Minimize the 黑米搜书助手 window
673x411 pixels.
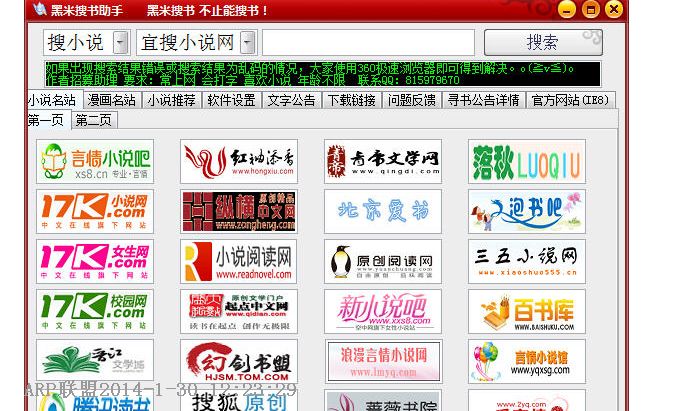[x=567, y=9]
